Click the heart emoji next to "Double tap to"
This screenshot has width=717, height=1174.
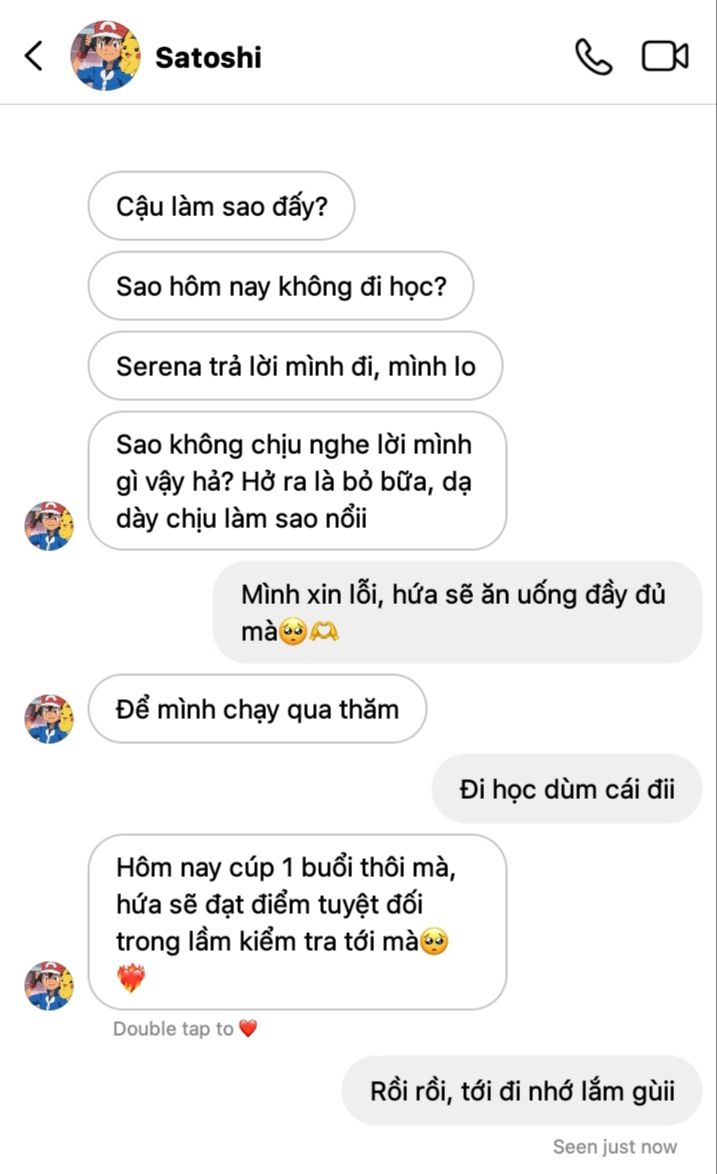click(248, 1029)
